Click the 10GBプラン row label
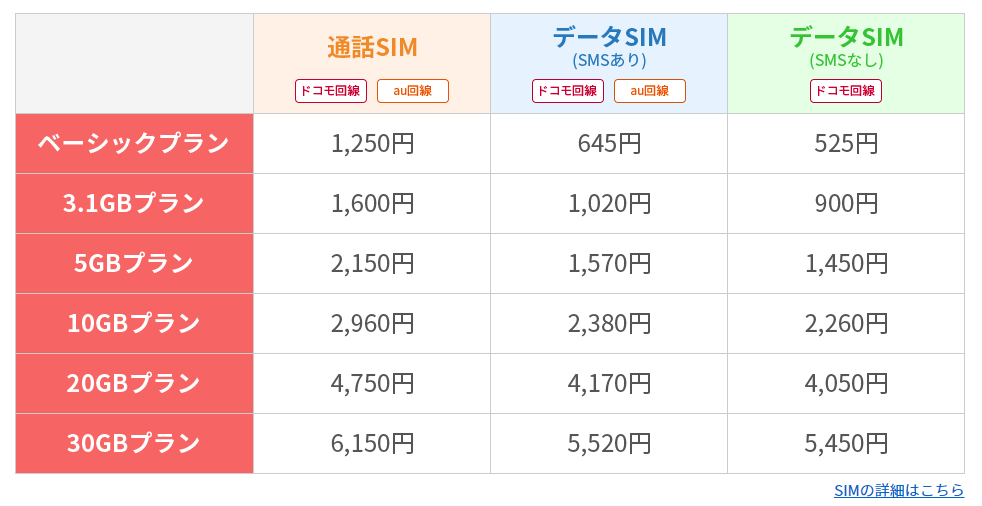Screen dimensions: 982x506 (134, 324)
